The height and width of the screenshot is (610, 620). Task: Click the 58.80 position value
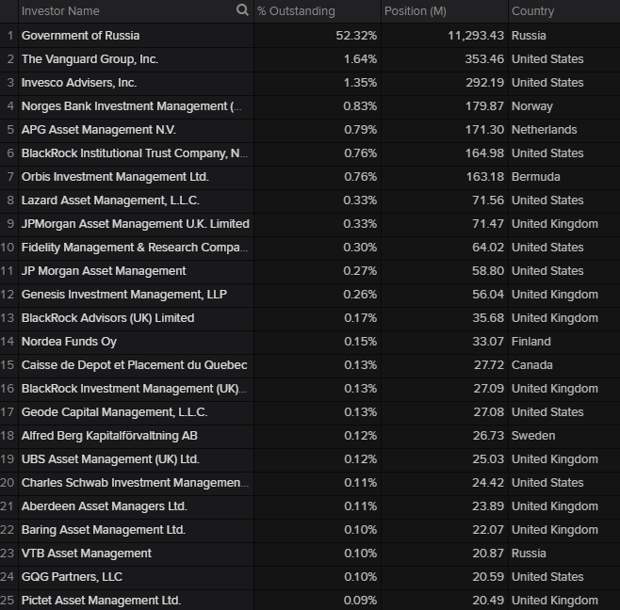[488, 271]
